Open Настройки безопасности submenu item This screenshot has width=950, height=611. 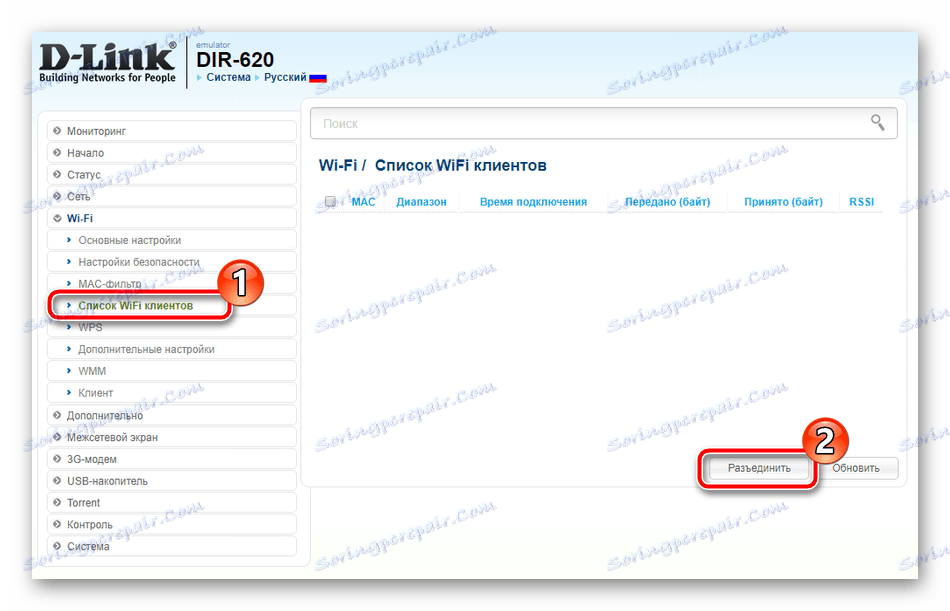172,262
